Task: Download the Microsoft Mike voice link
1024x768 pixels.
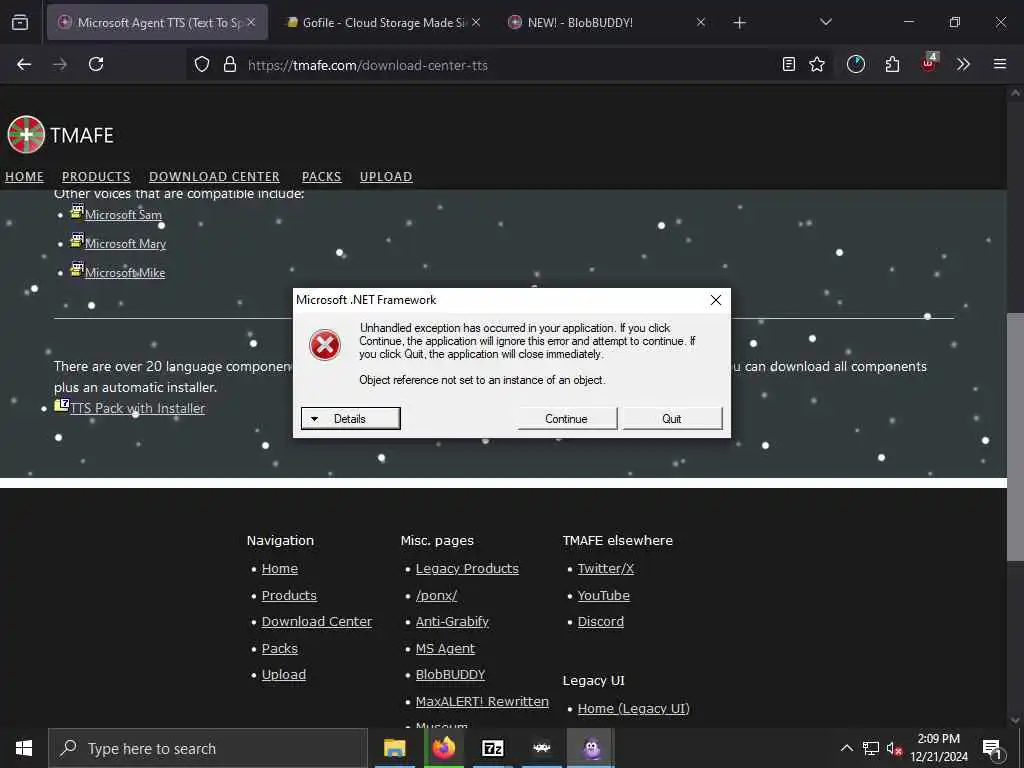Action: coord(125,273)
